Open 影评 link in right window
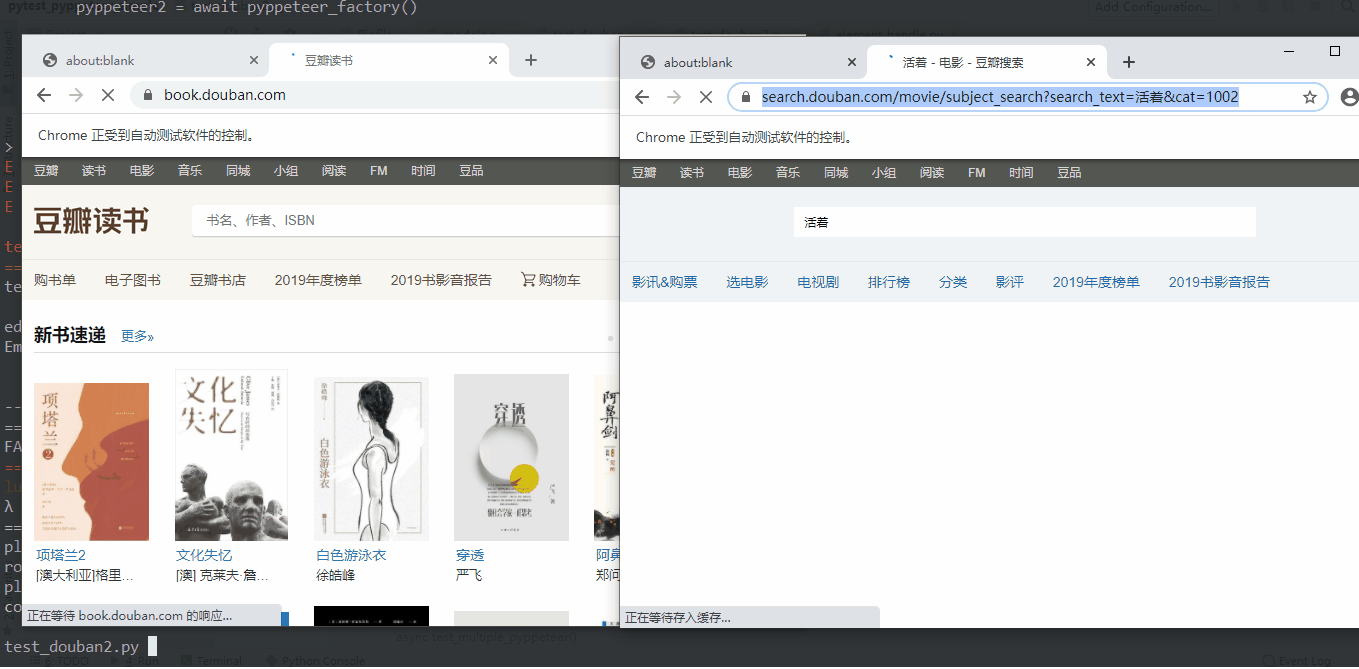1359x669 pixels. (1010, 282)
